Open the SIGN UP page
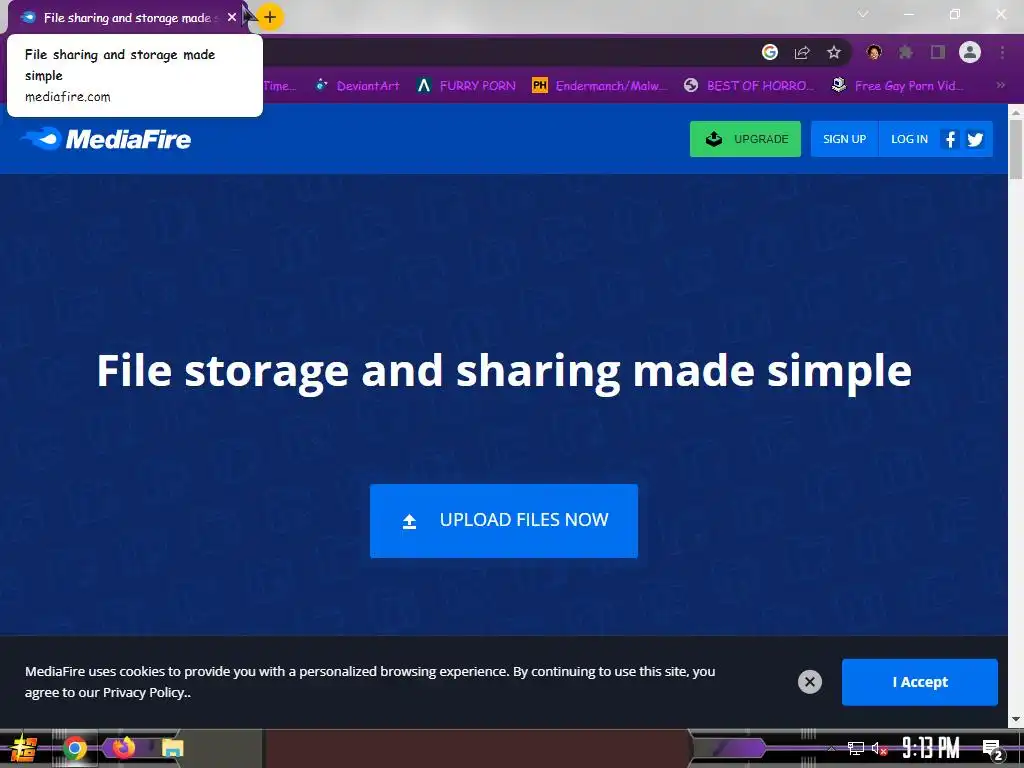Screen dimensions: 1024x768 (844, 139)
